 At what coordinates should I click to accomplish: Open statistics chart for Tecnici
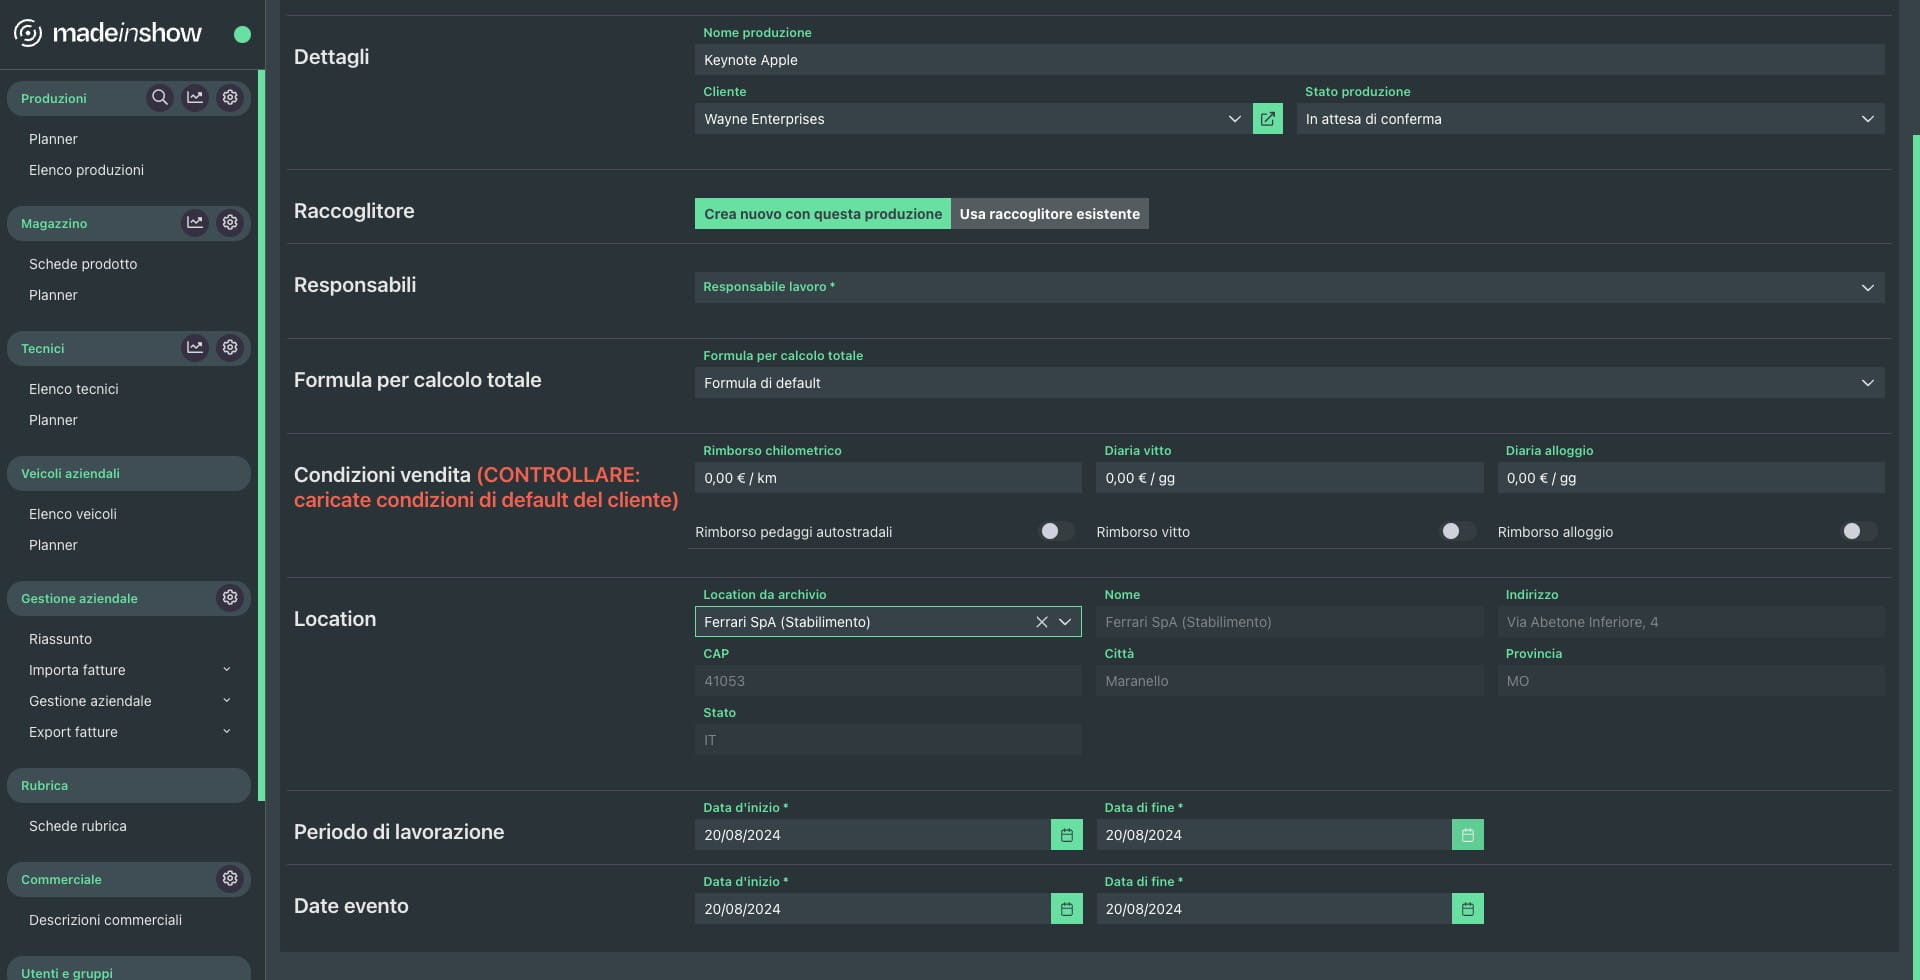(x=195, y=348)
